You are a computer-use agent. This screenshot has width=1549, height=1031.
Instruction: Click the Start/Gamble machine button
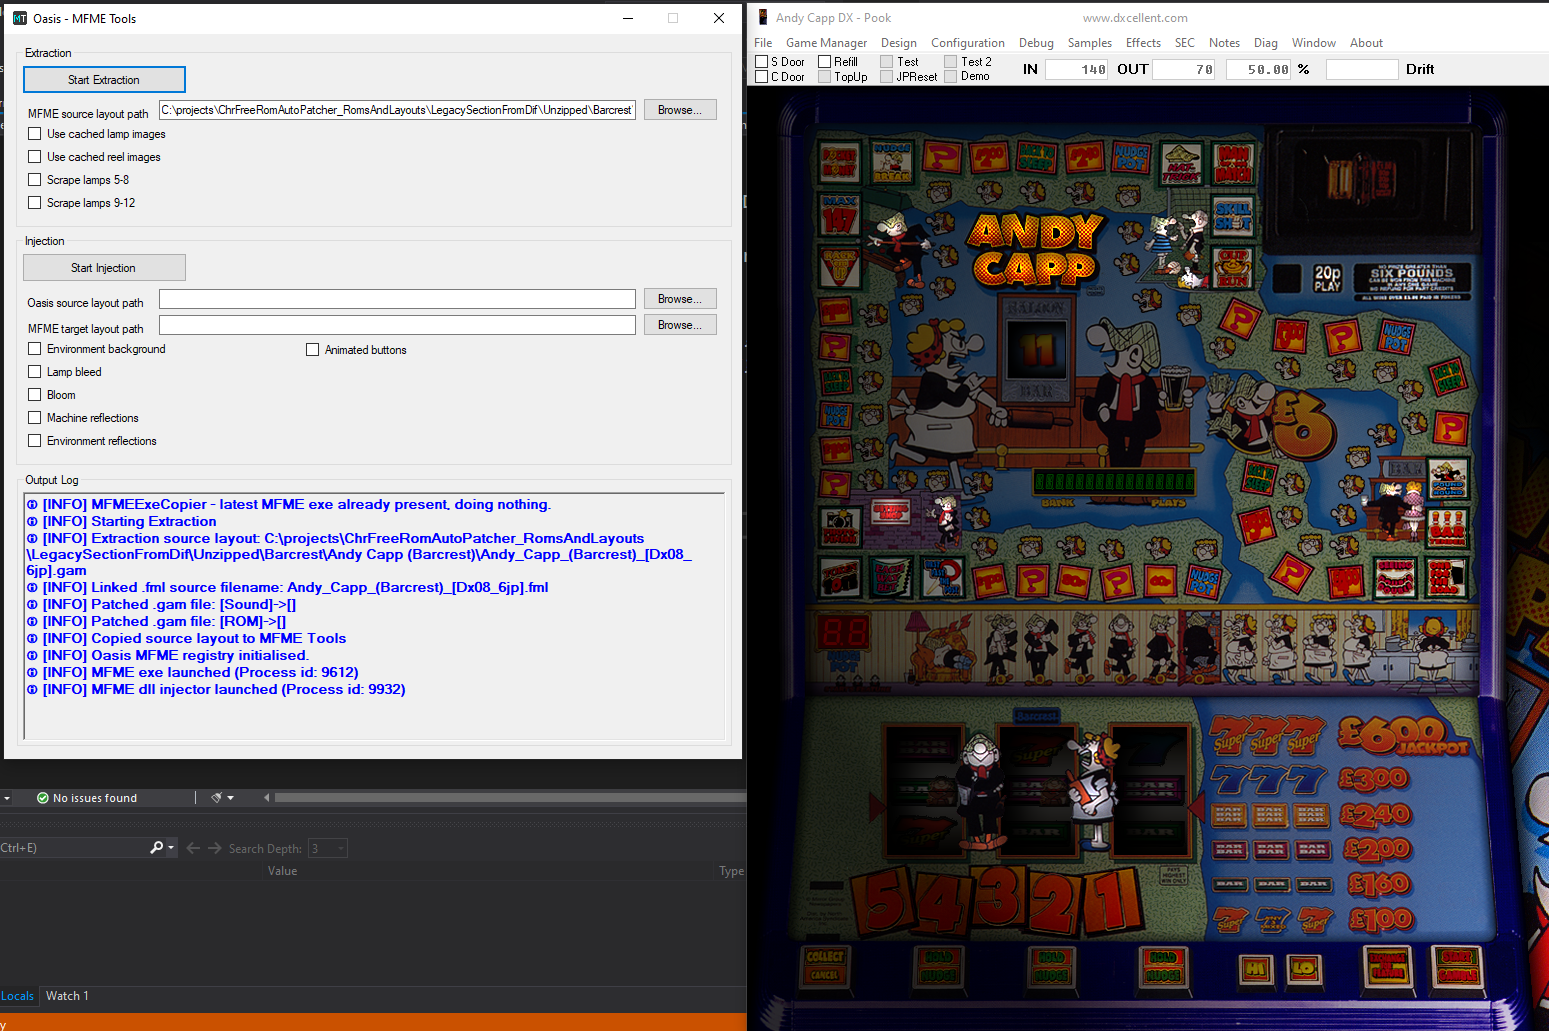[1458, 965]
